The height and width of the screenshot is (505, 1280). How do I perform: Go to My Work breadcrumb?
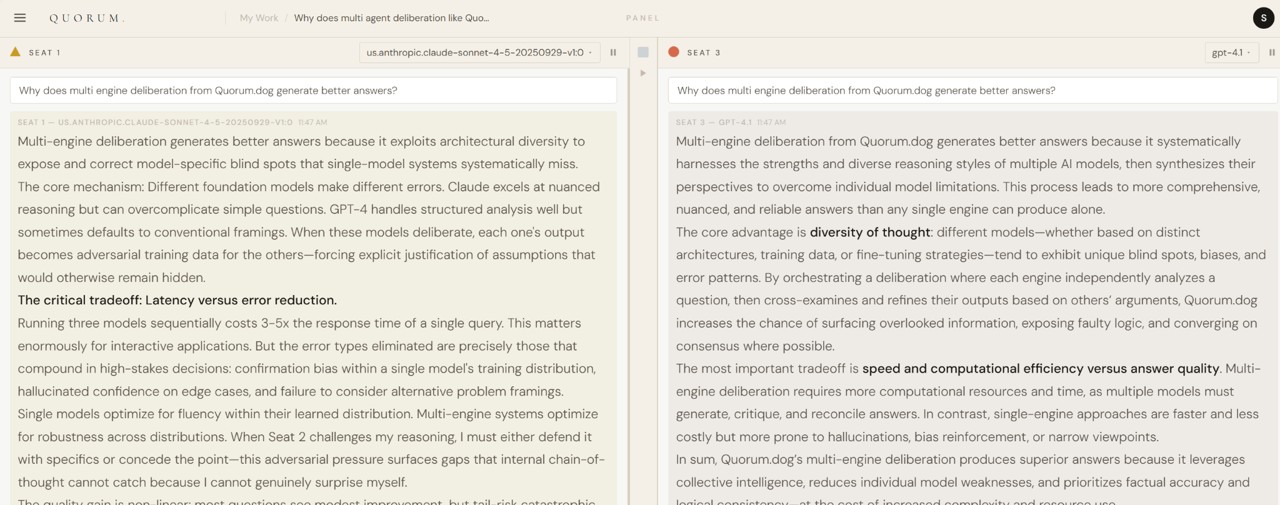[259, 18]
